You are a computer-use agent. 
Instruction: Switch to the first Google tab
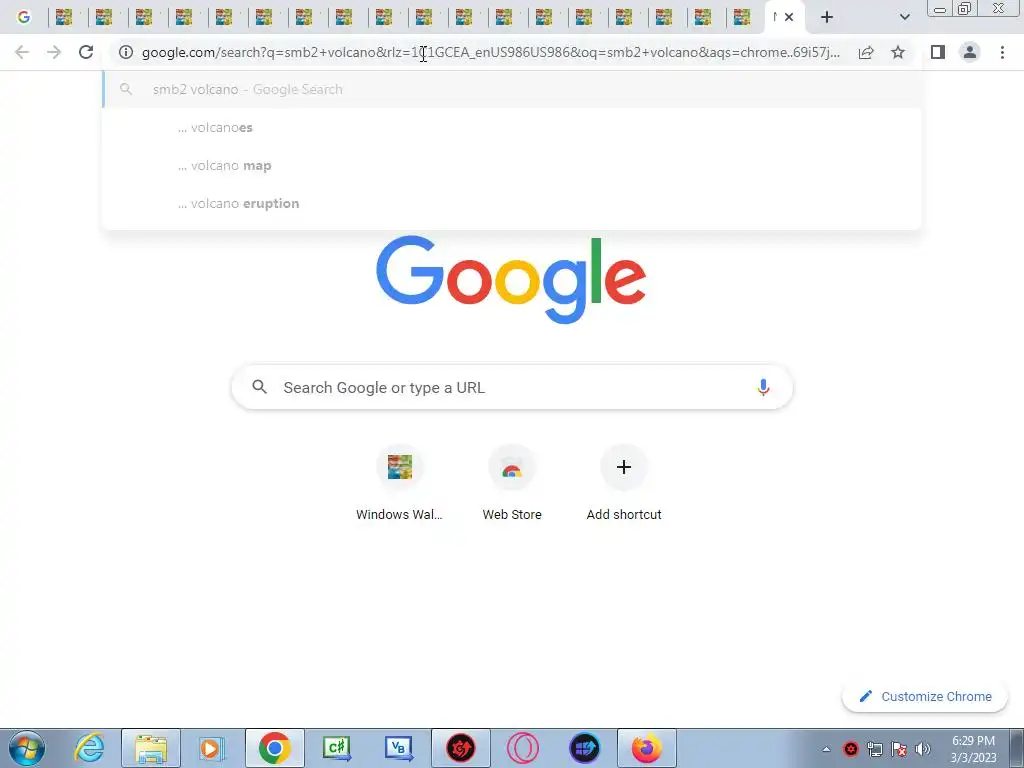click(x=24, y=17)
